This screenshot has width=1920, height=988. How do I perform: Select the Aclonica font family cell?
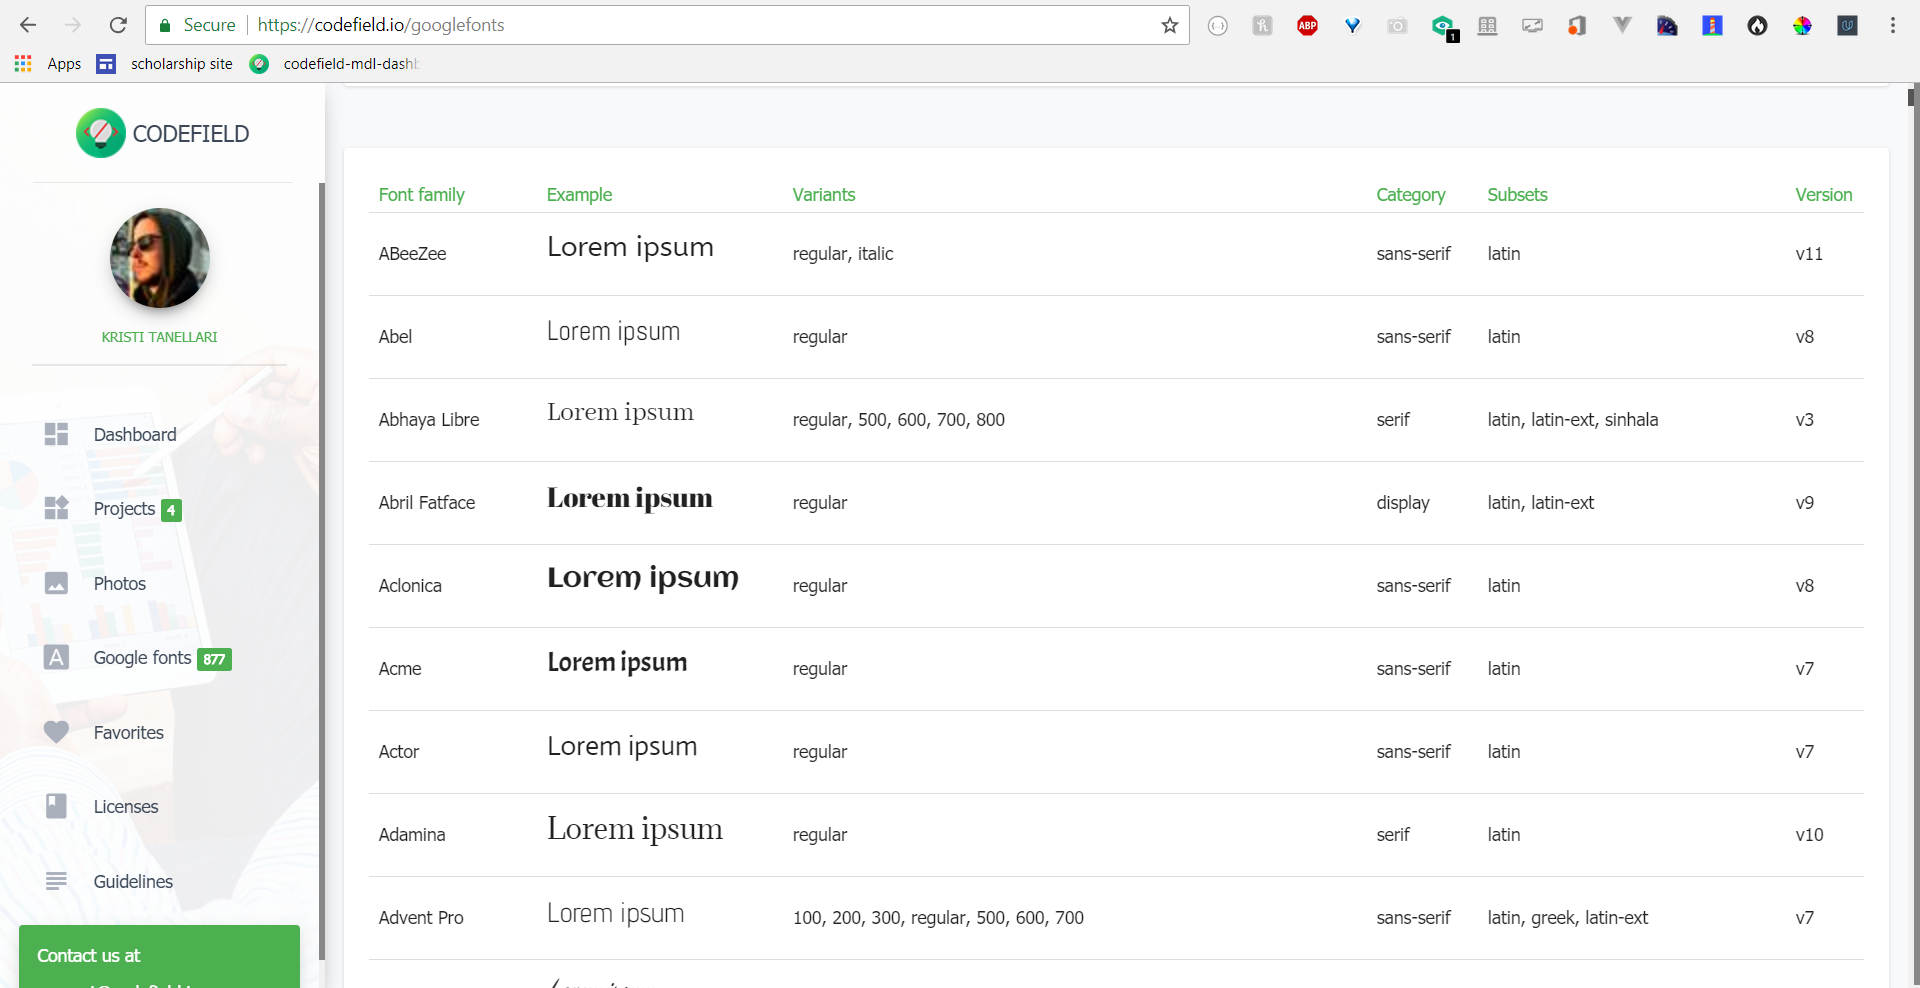410,586
